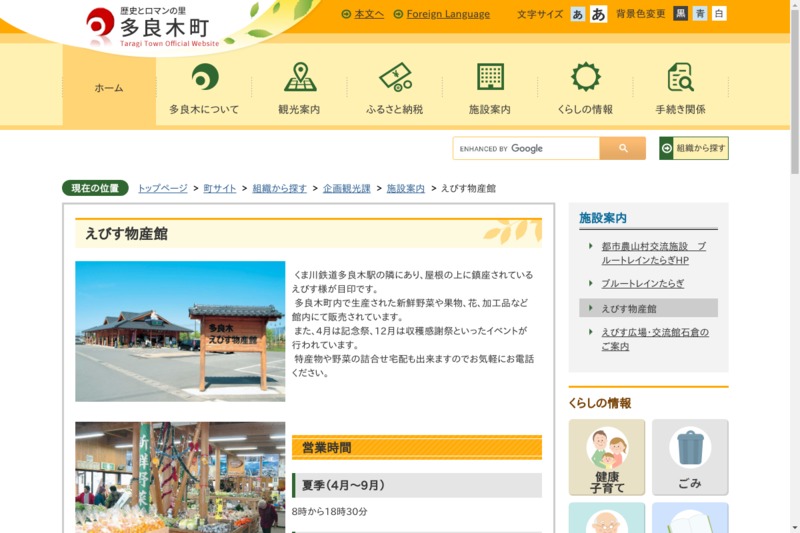Open Foreign Language link

click(x=447, y=14)
